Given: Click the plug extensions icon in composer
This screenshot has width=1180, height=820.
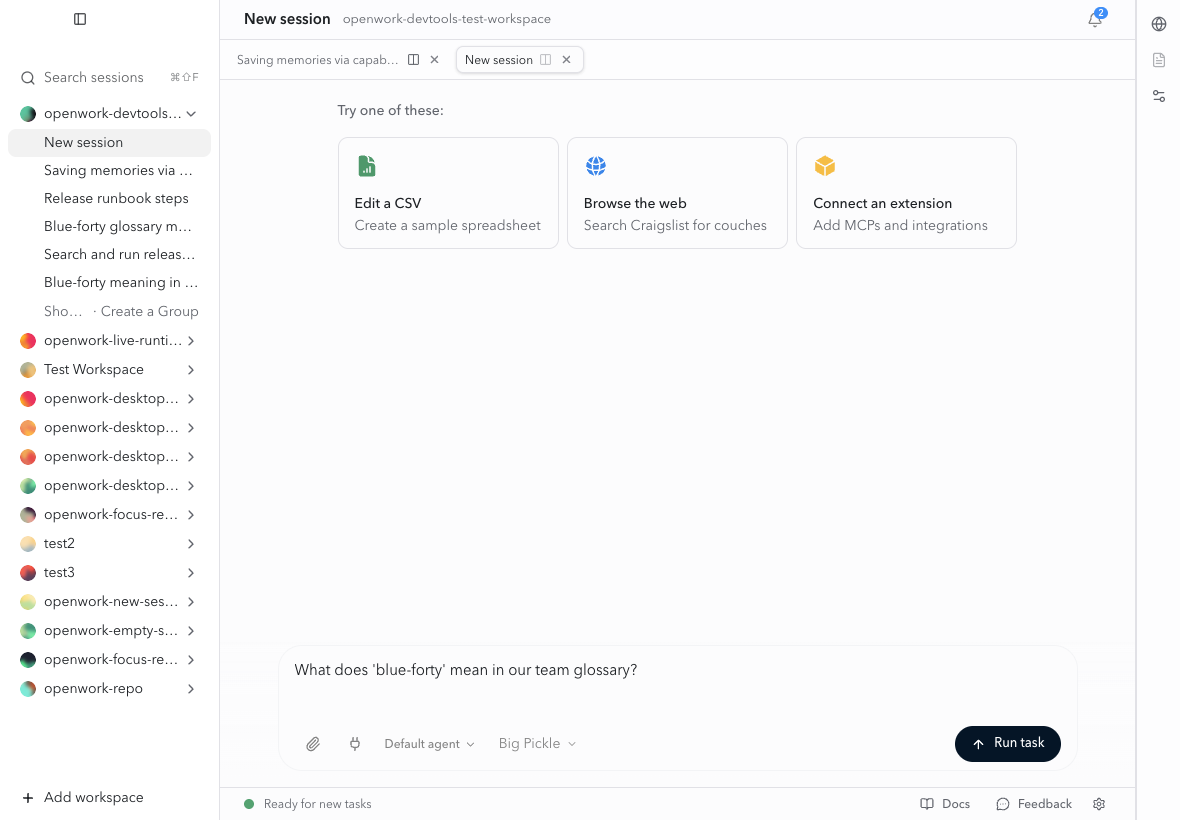Looking at the screenshot, I should point(355,744).
